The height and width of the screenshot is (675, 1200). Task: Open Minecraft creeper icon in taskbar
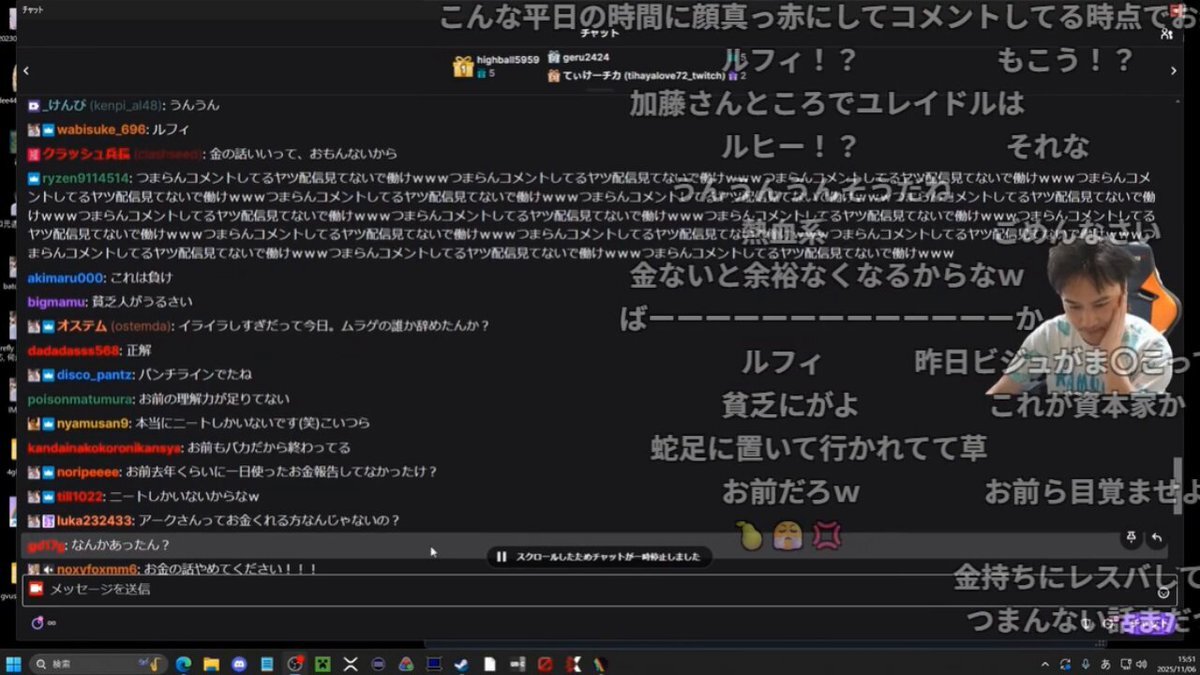coord(323,663)
